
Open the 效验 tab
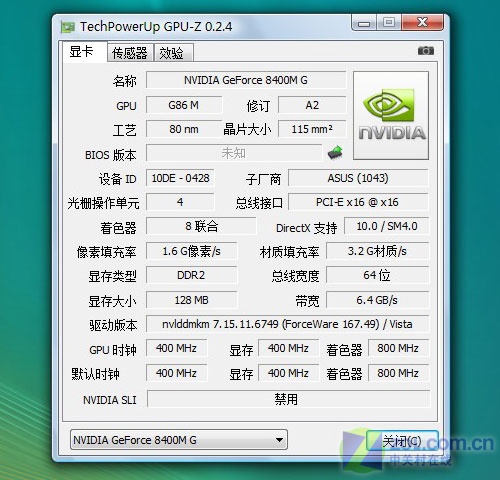173,53
